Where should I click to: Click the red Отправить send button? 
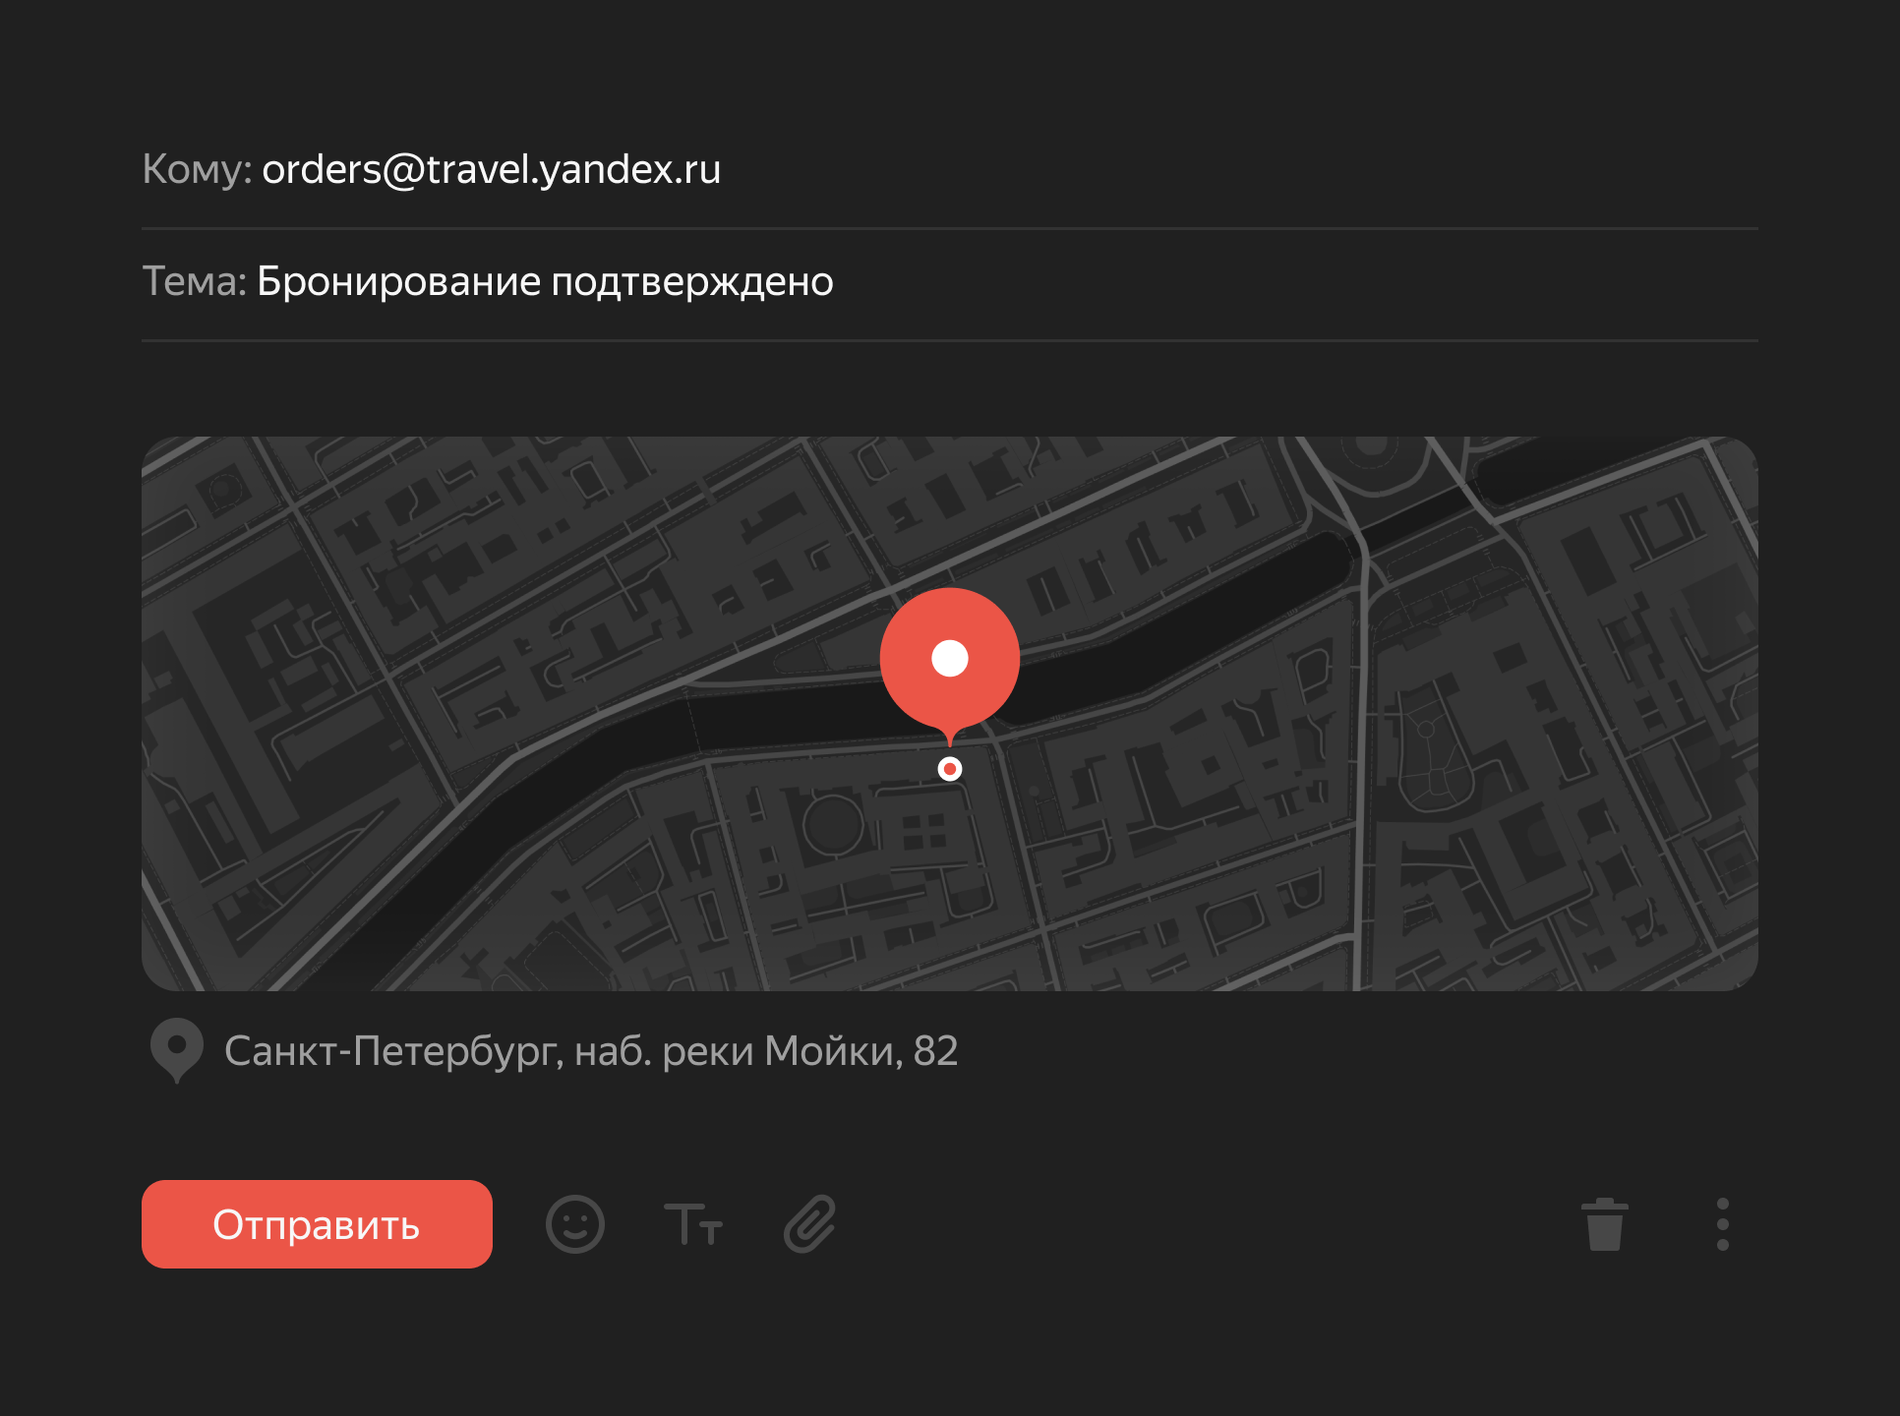click(317, 1224)
